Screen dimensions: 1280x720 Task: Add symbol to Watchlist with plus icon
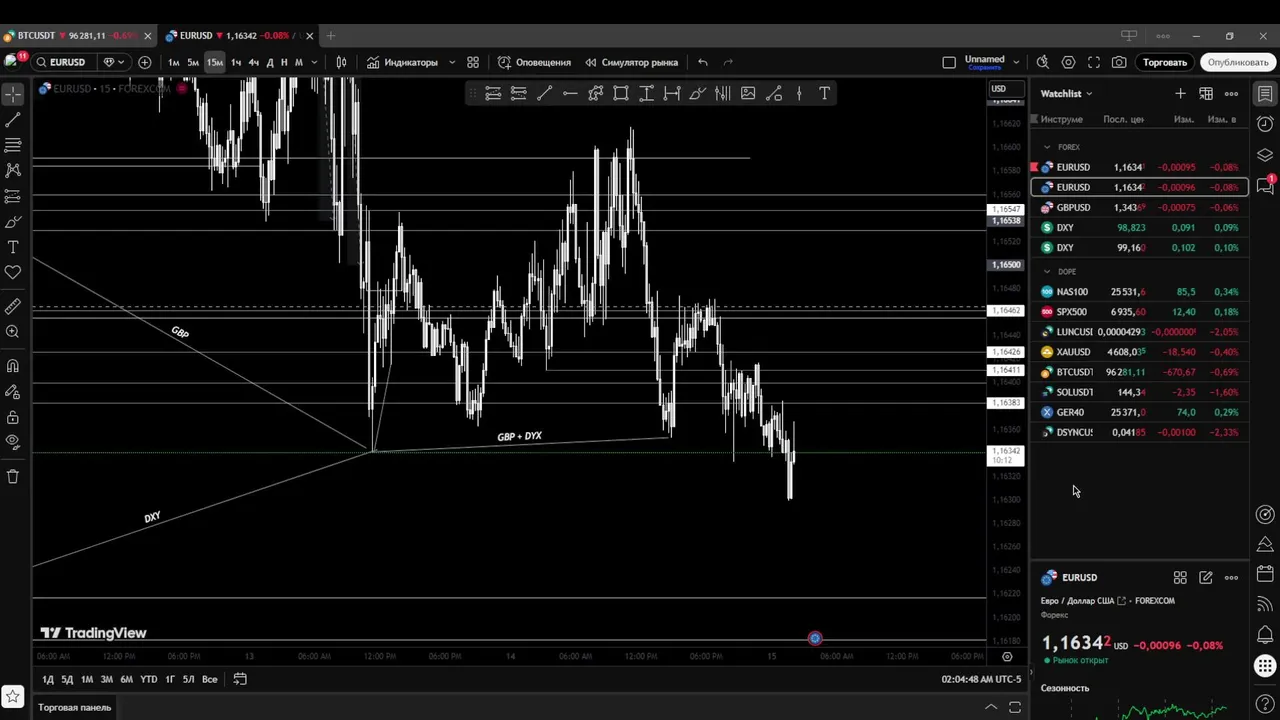tap(1180, 94)
